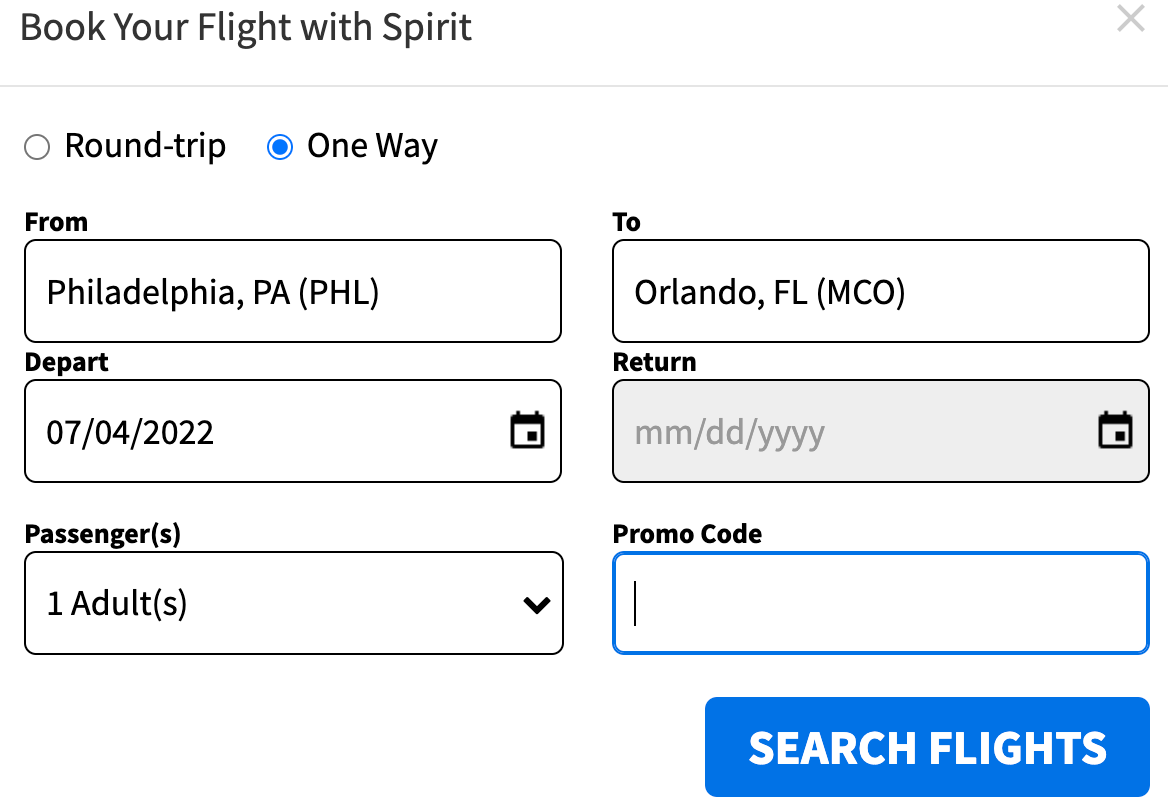Click the Passenger(s) field label
Viewport: 1168px width, 812px height.
tap(102, 534)
